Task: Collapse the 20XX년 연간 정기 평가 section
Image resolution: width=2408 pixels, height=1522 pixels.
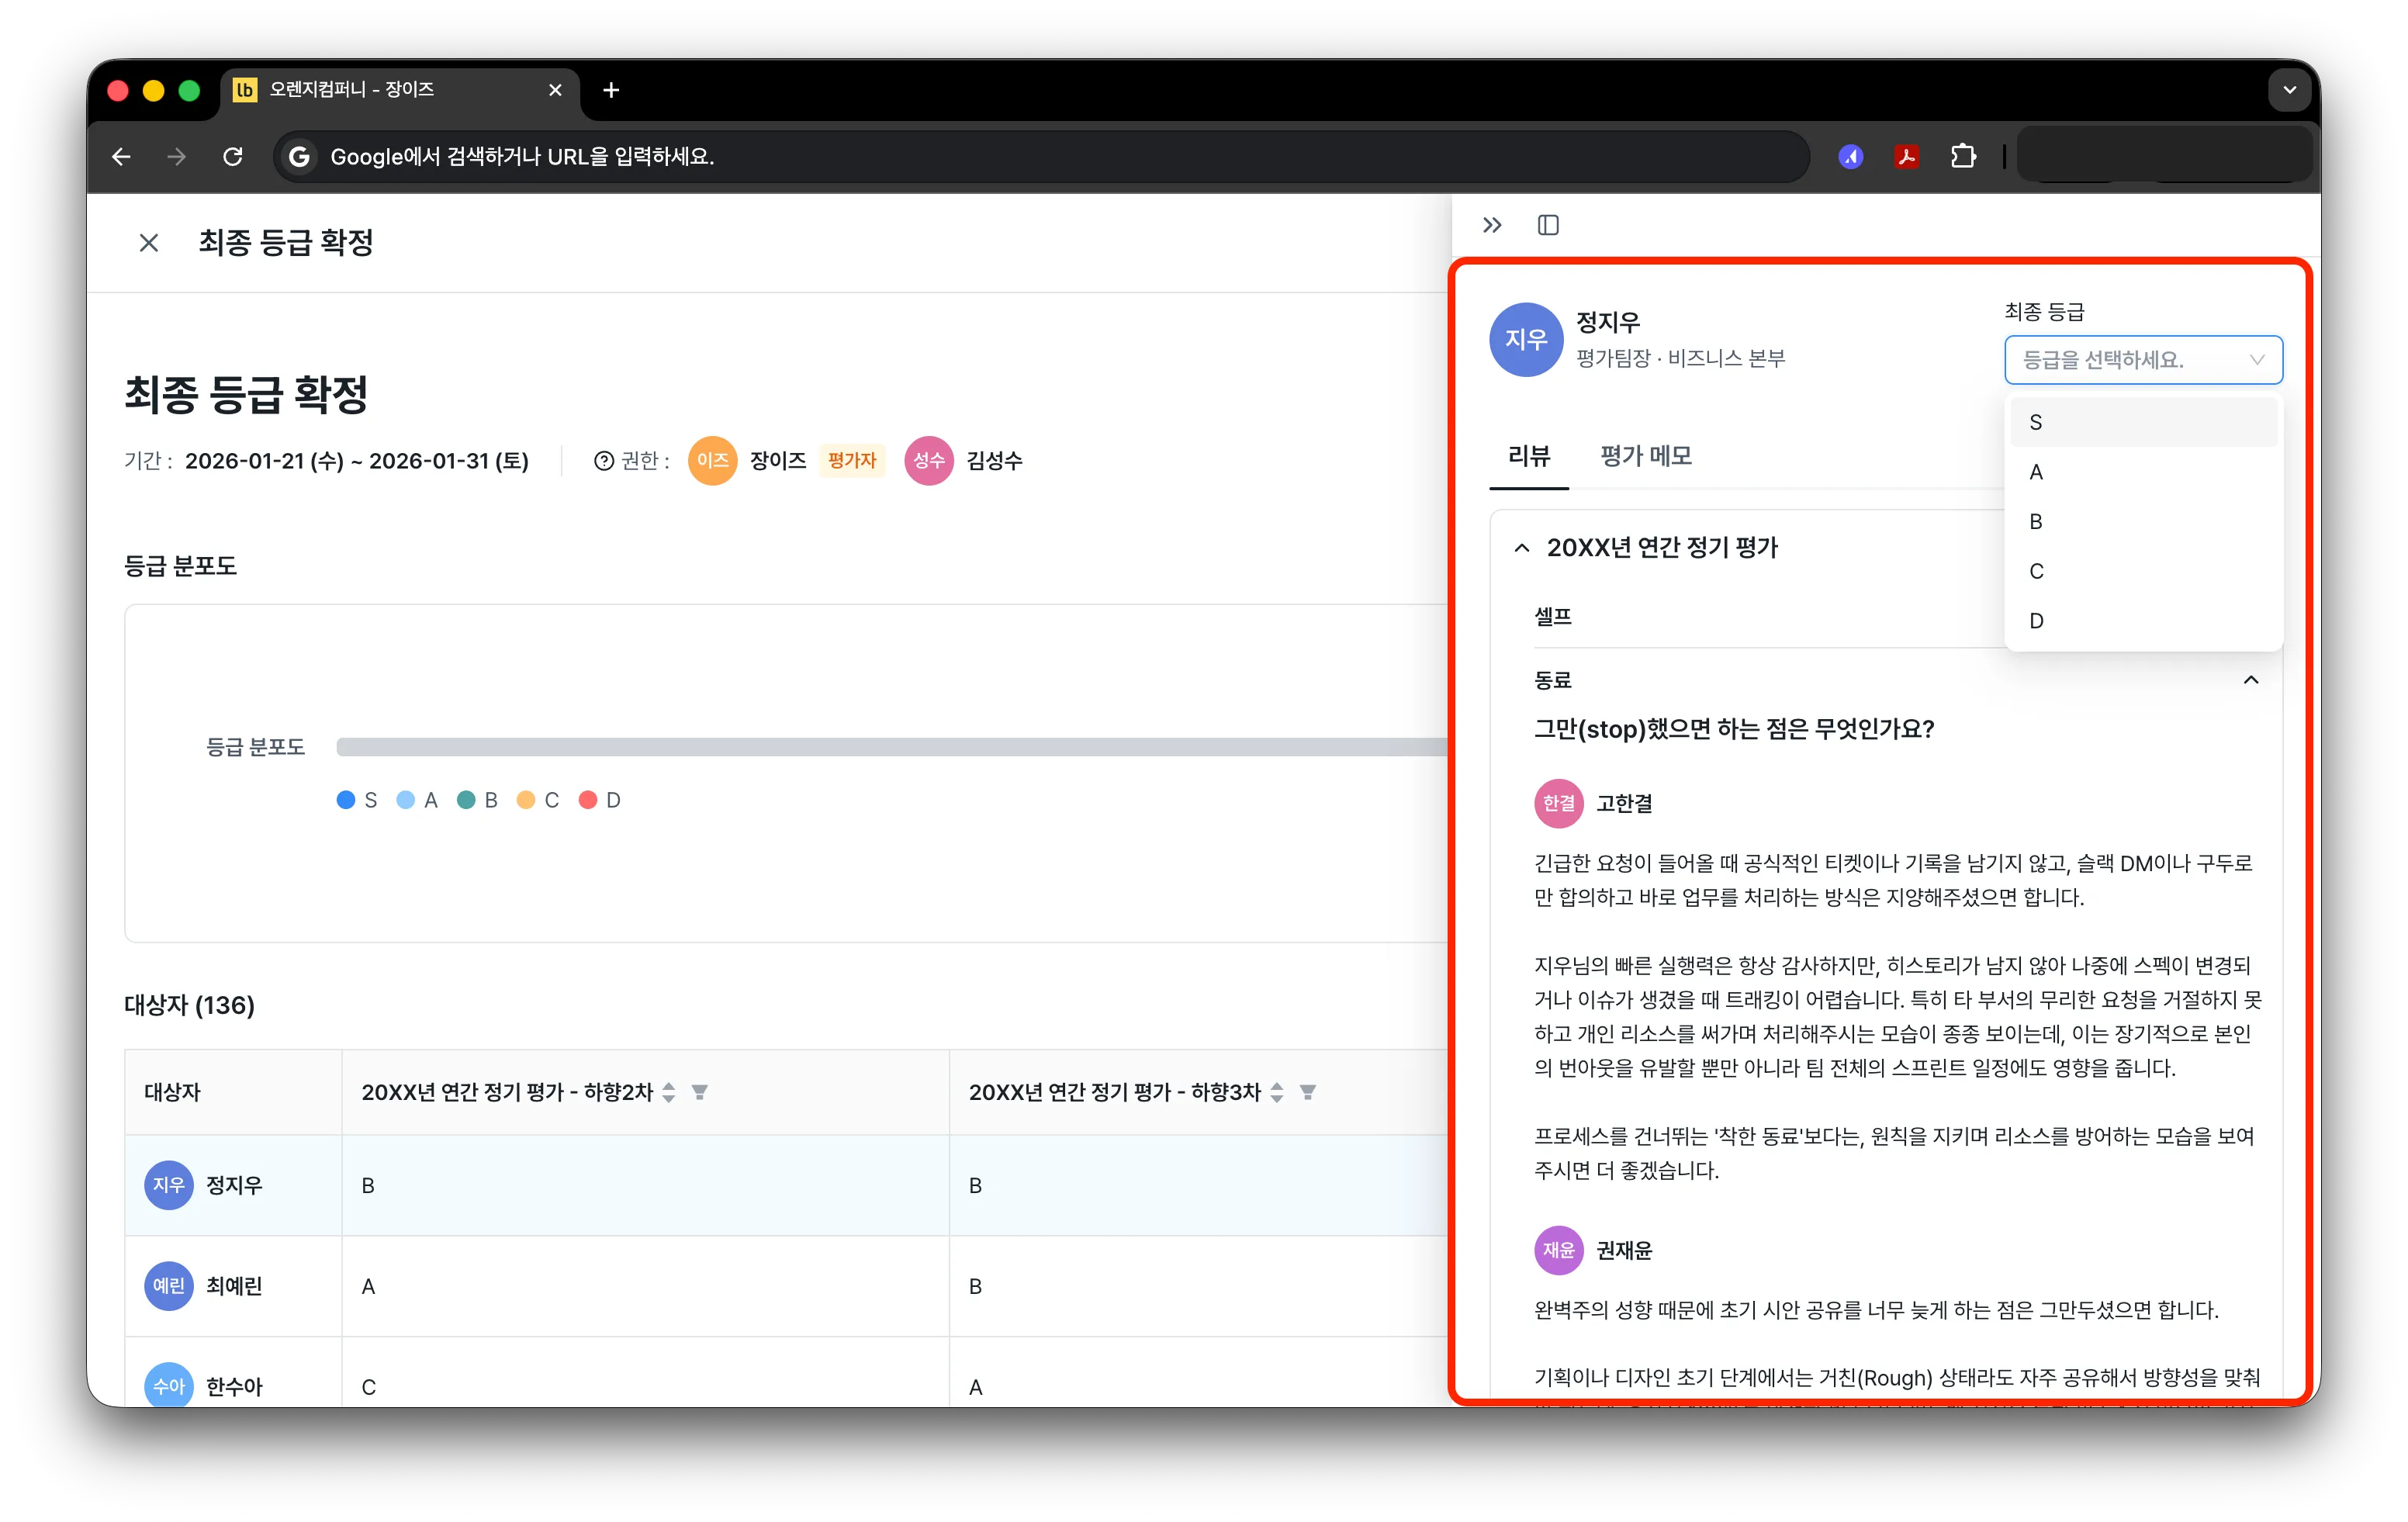Action: click(x=1522, y=548)
